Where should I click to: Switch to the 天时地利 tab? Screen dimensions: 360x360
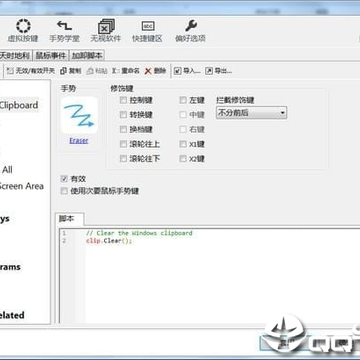[x=15, y=55]
